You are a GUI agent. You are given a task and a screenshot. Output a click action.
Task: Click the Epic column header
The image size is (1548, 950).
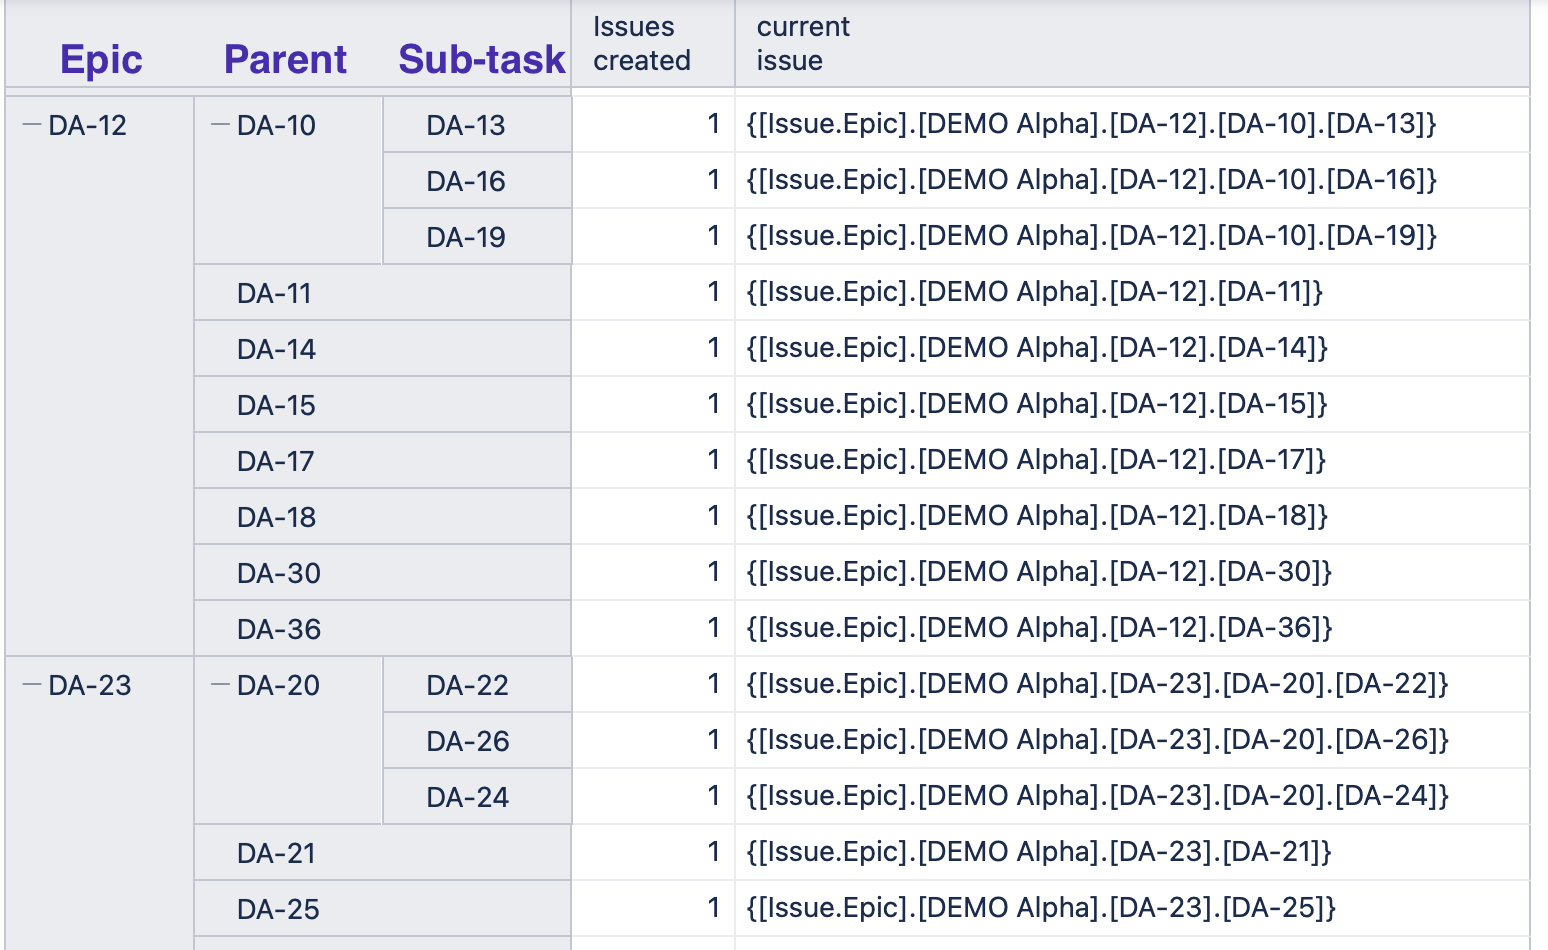pyautogui.click(x=101, y=59)
